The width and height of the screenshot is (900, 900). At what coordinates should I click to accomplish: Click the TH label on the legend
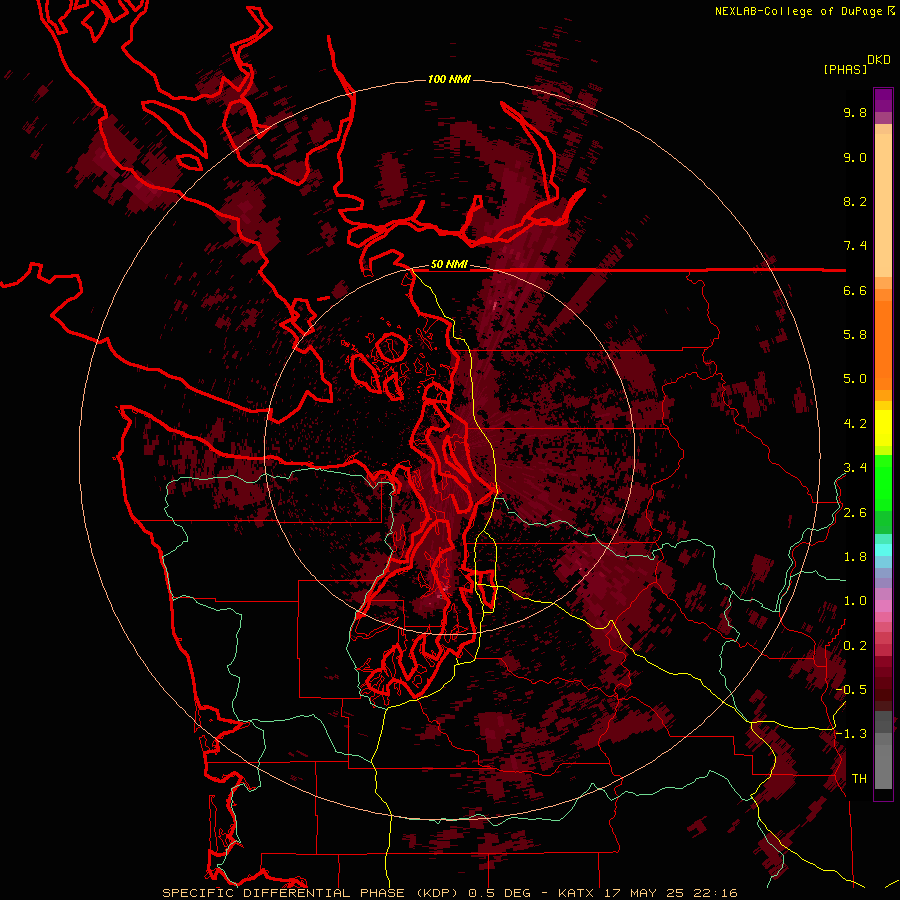(859, 779)
